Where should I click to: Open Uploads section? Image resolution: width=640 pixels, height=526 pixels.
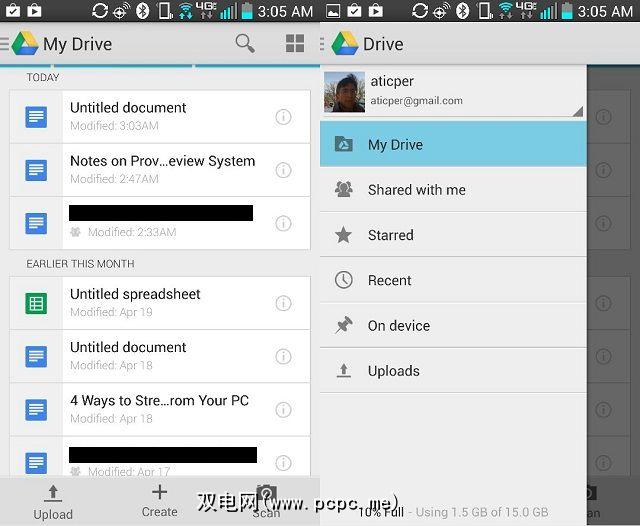(453, 371)
